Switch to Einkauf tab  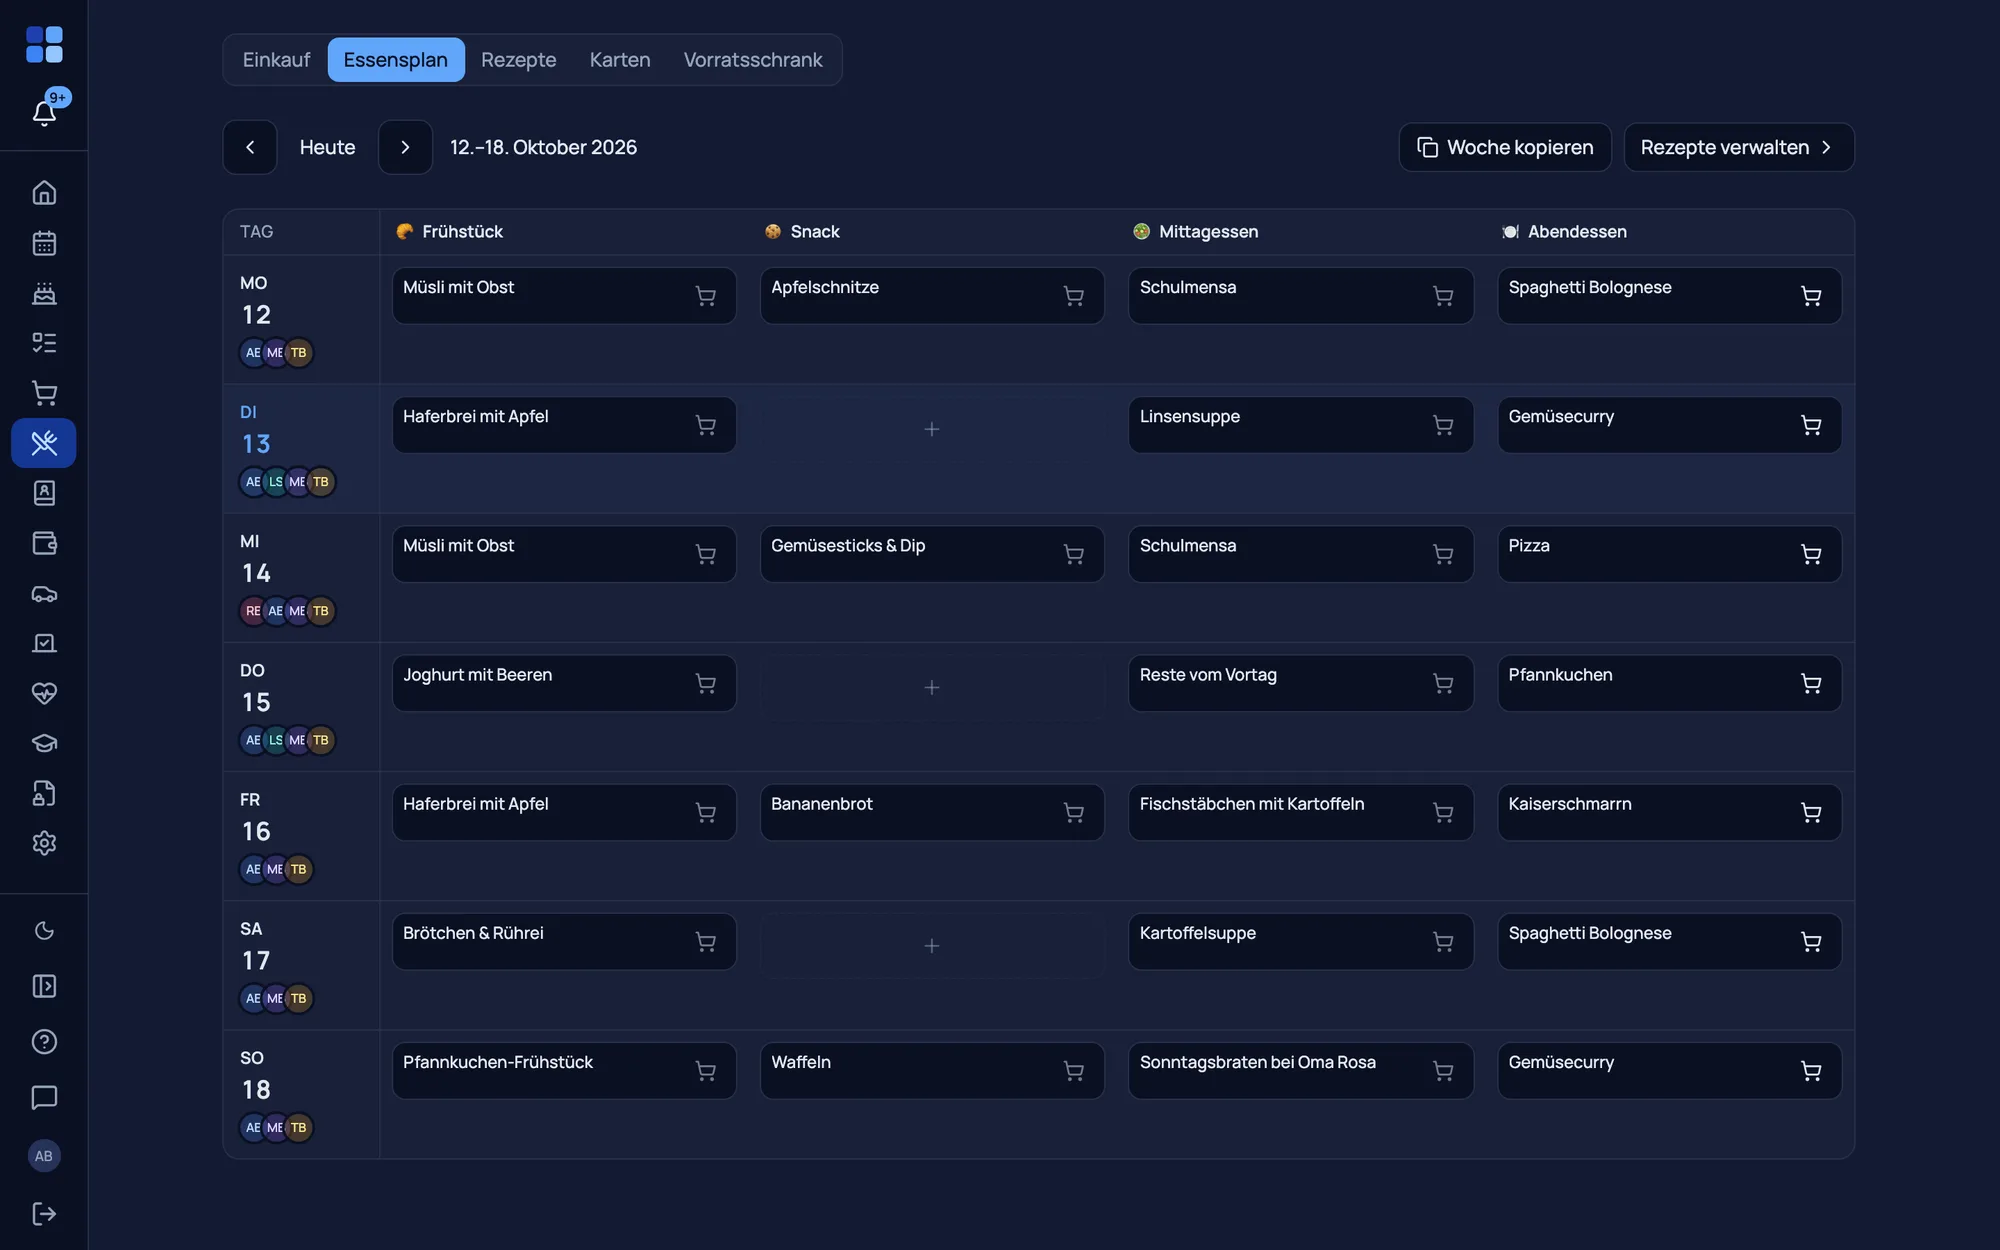point(276,60)
